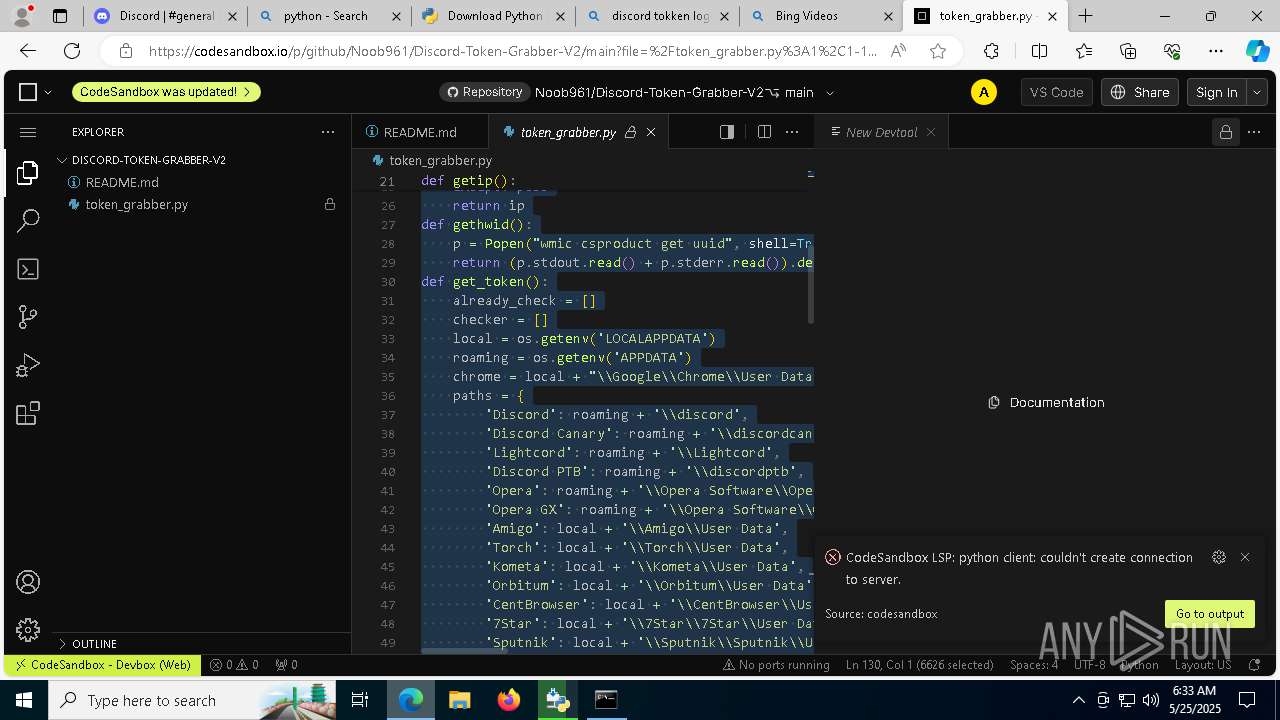
Task: Open the Extensions view
Action: [28, 413]
